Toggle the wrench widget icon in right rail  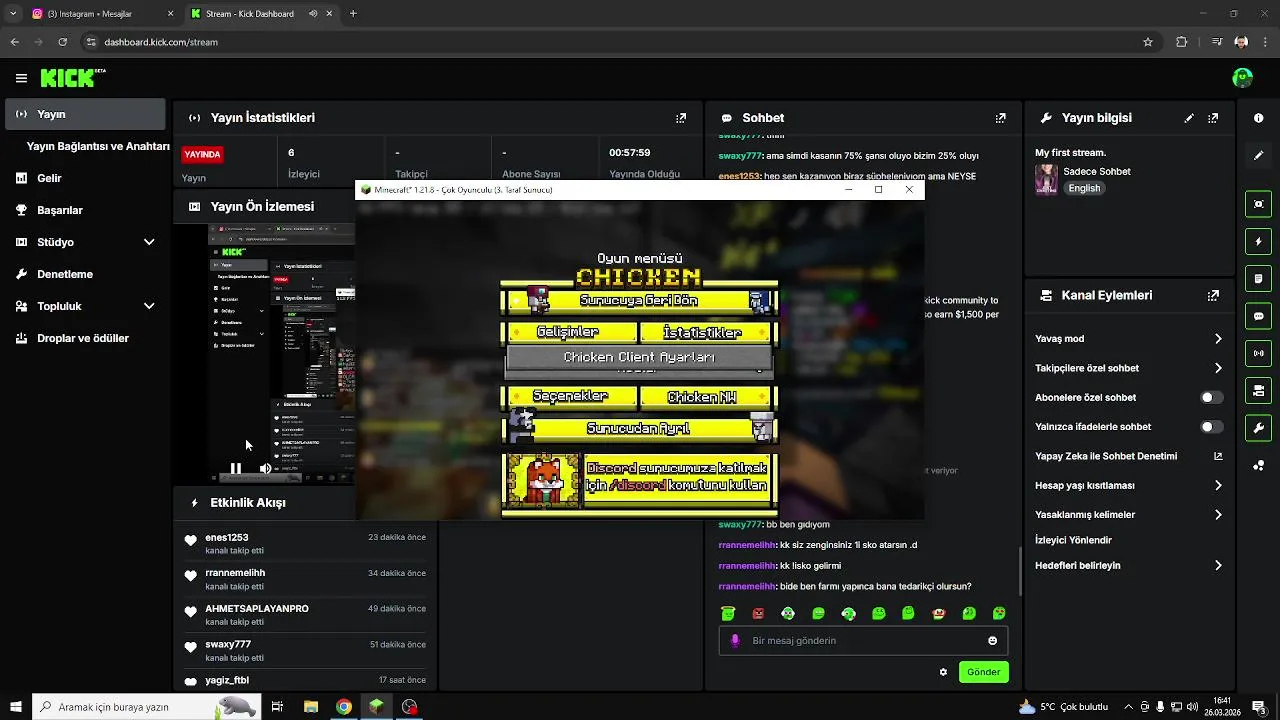pyautogui.click(x=1258, y=428)
